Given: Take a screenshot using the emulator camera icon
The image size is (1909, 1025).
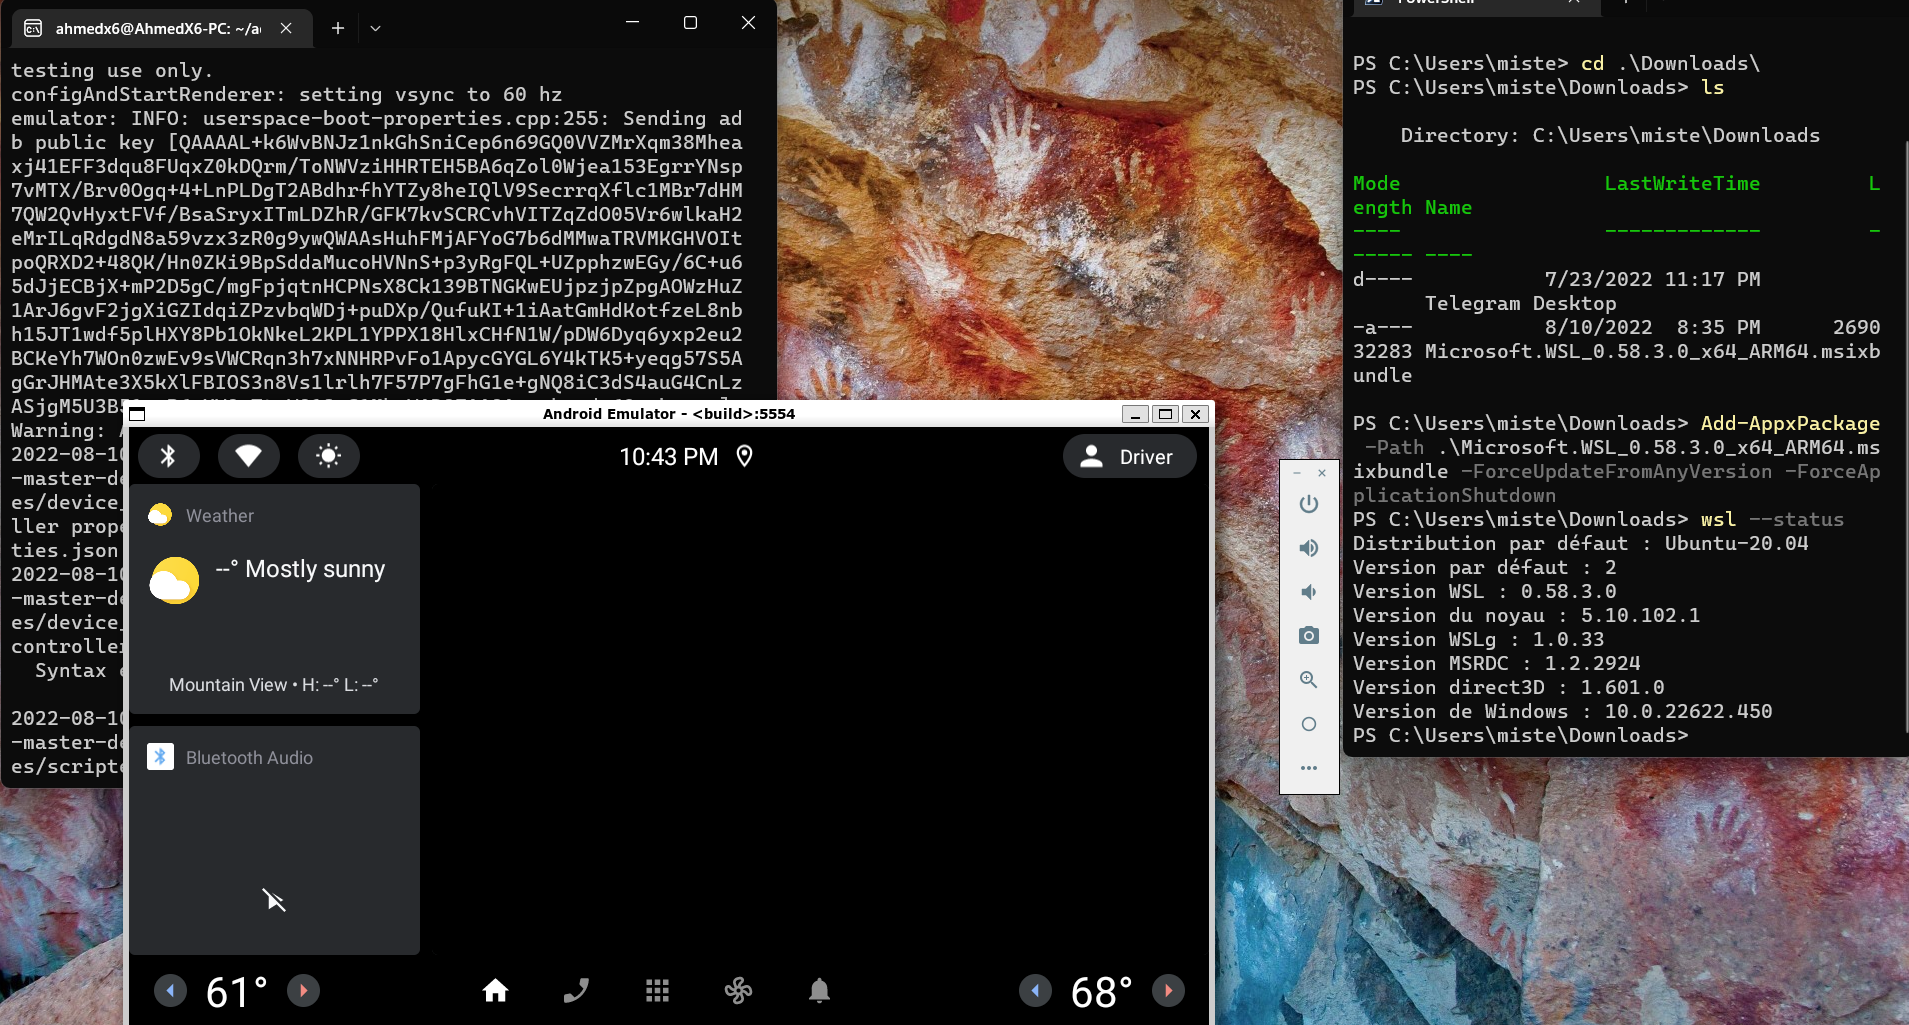Looking at the screenshot, I should click(x=1308, y=635).
